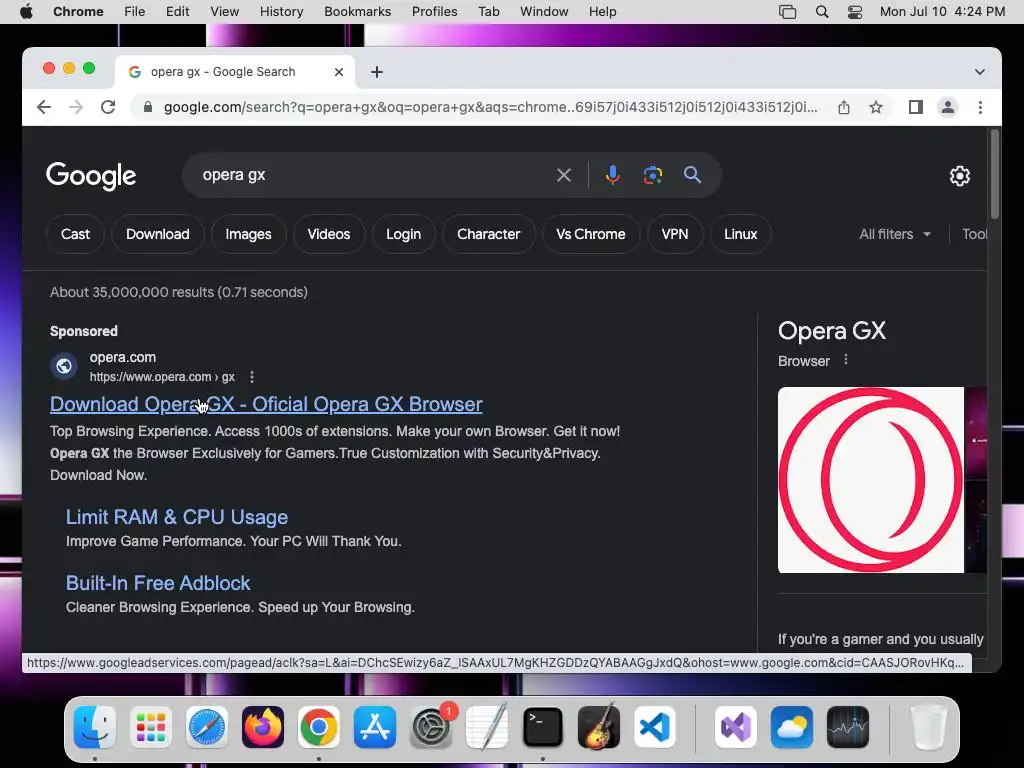This screenshot has width=1024, height=768.
Task: Go to Google homepage logo
Action: [x=91, y=176]
